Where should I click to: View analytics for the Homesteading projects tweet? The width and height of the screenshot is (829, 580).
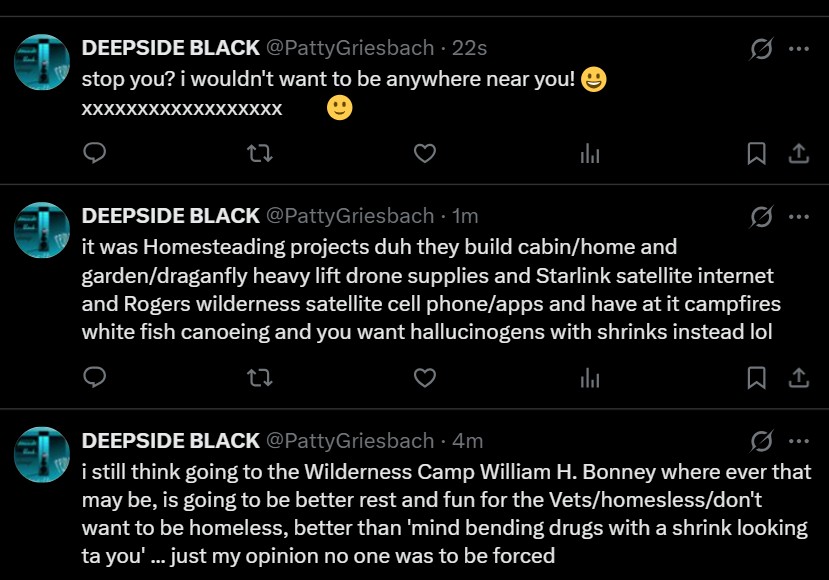click(x=590, y=377)
